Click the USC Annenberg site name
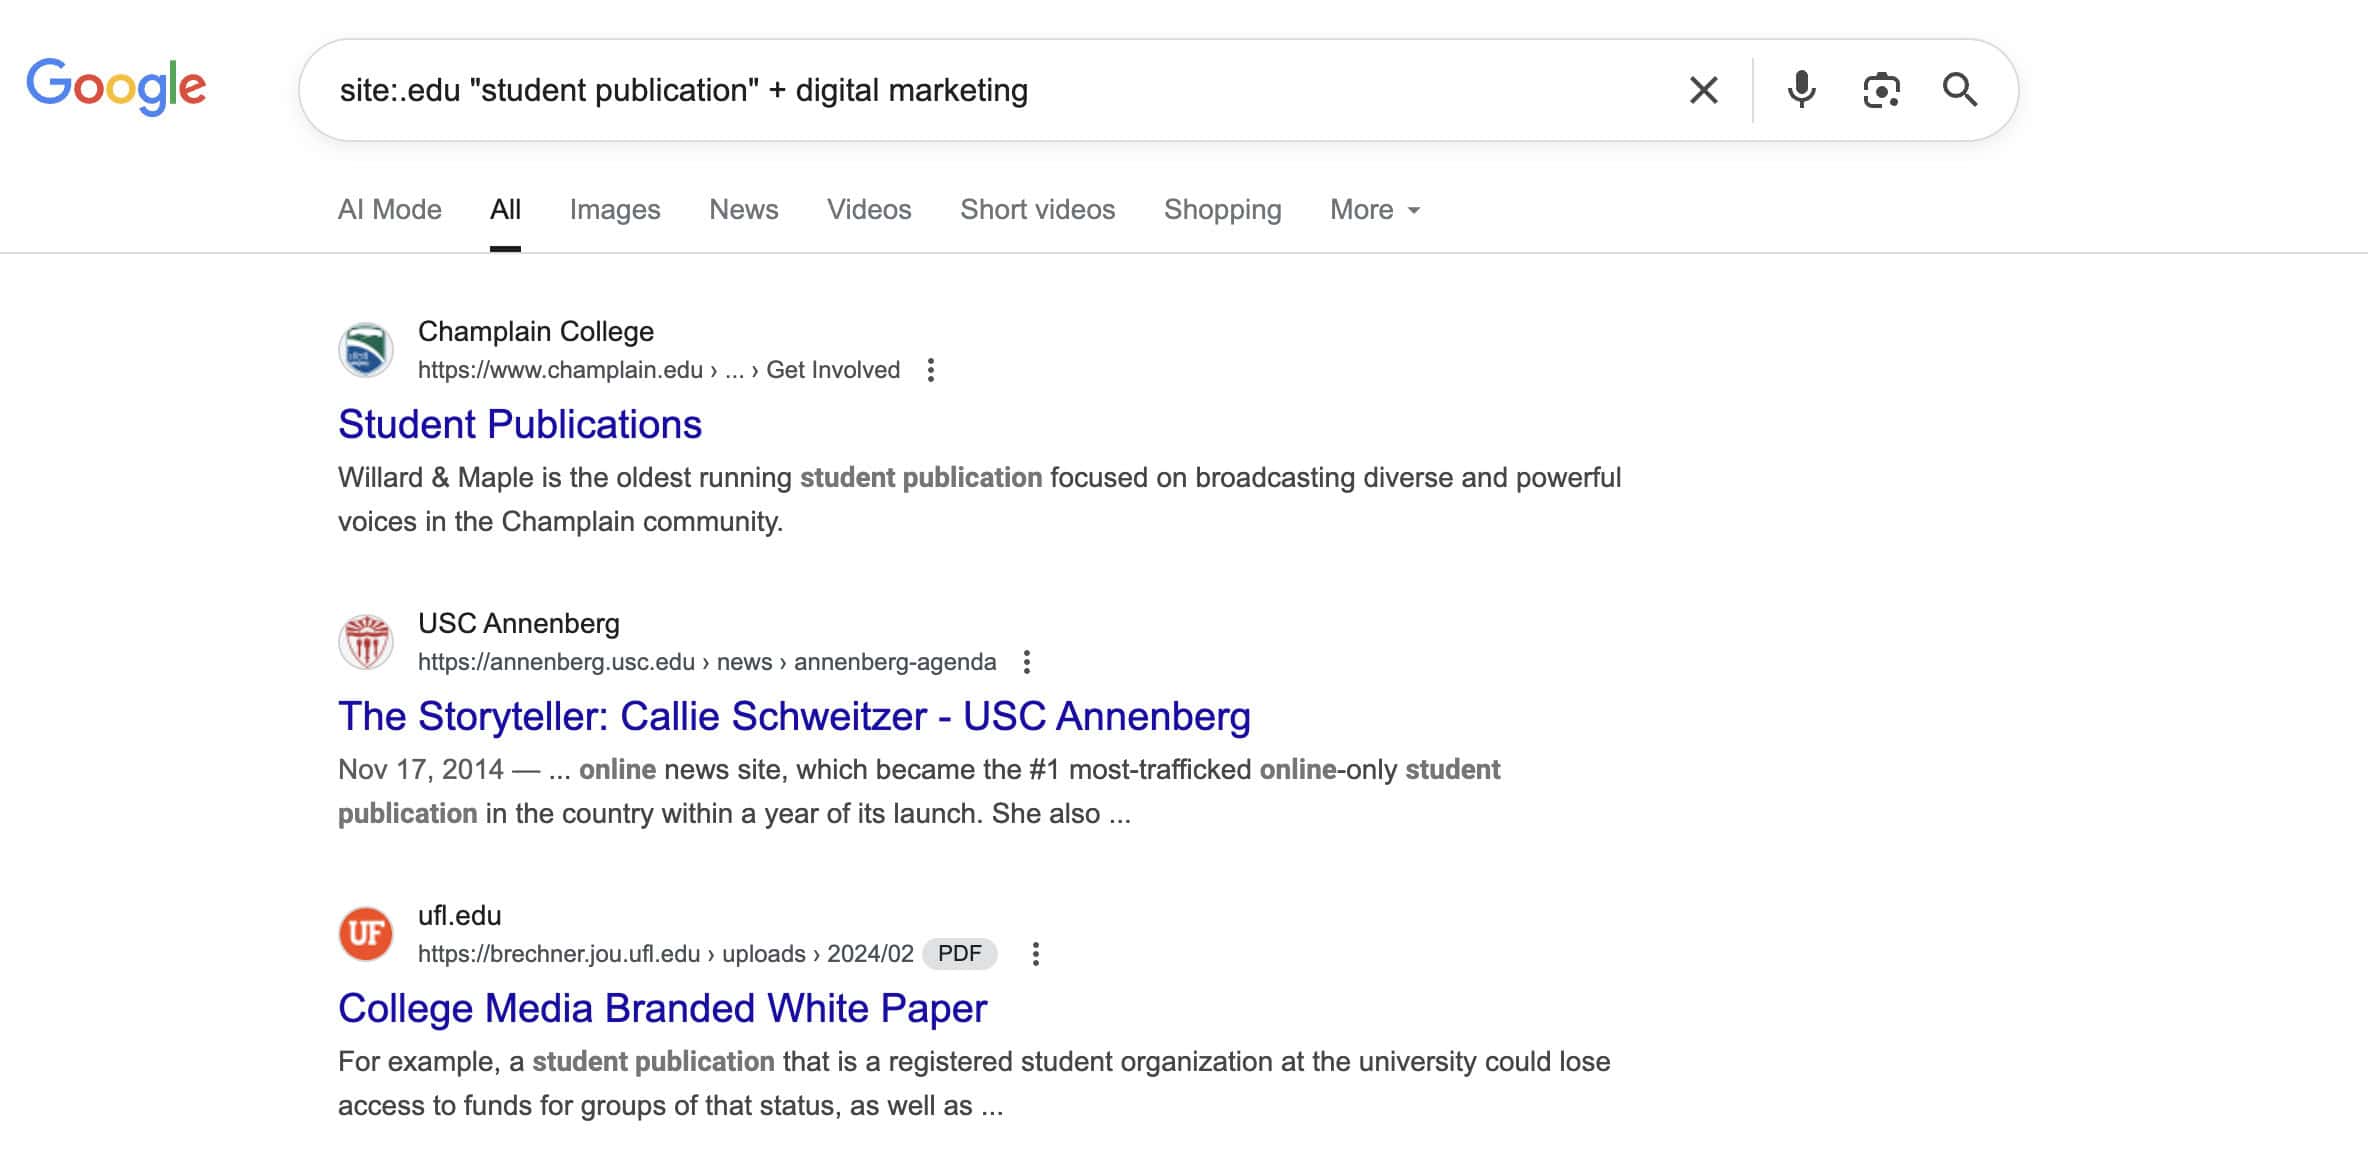 click(x=519, y=623)
